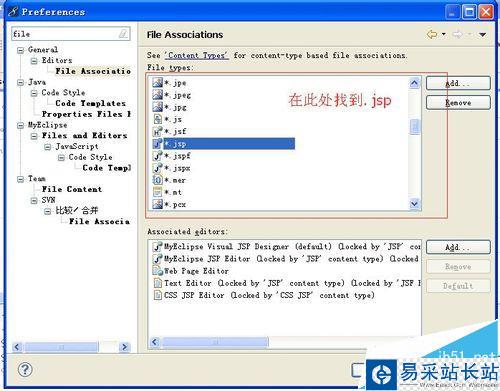The height and width of the screenshot is (391, 500).
Task: Click associated editors horizontal scrollbar thumb
Action: pos(215,342)
